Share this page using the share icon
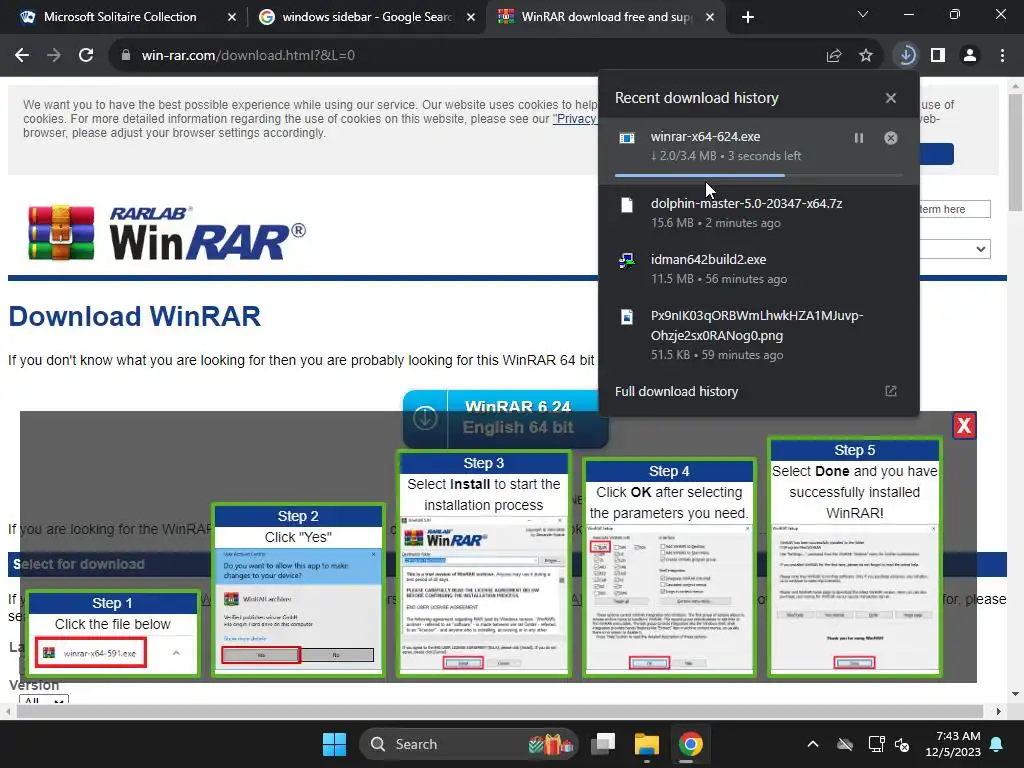Viewport: 1024px width, 768px height. 834,56
